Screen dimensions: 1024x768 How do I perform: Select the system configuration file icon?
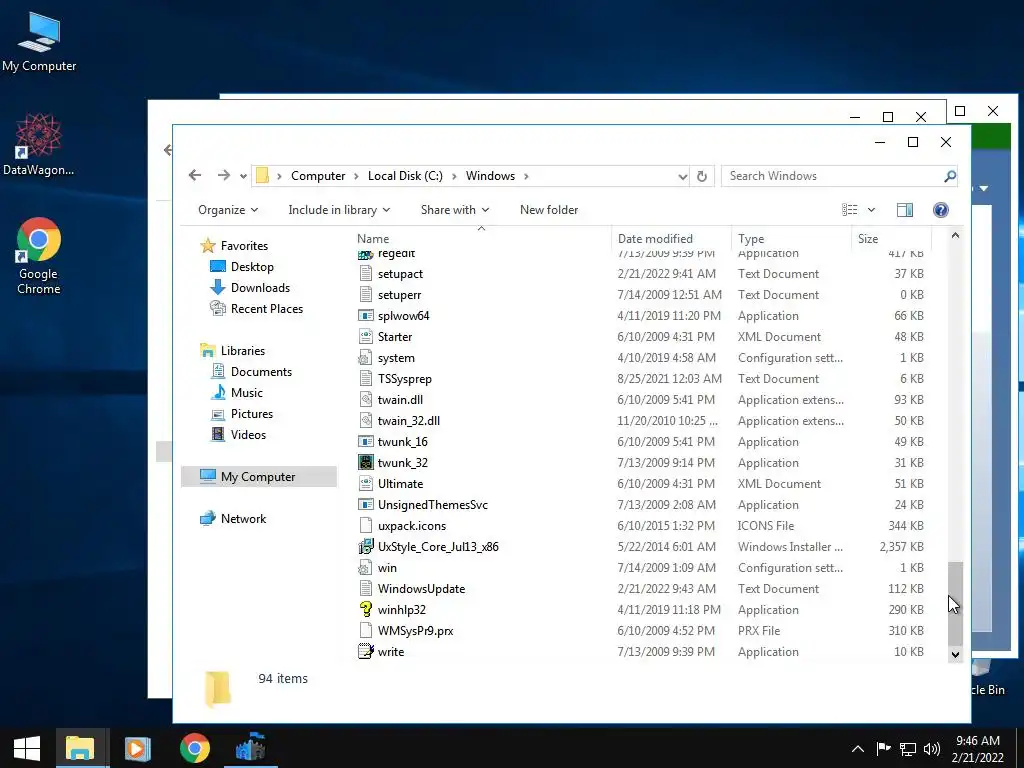(x=366, y=358)
